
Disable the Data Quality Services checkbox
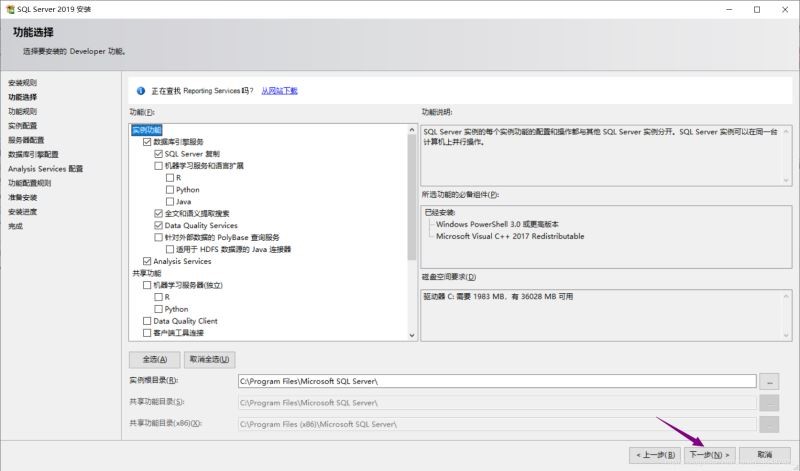coord(158,226)
